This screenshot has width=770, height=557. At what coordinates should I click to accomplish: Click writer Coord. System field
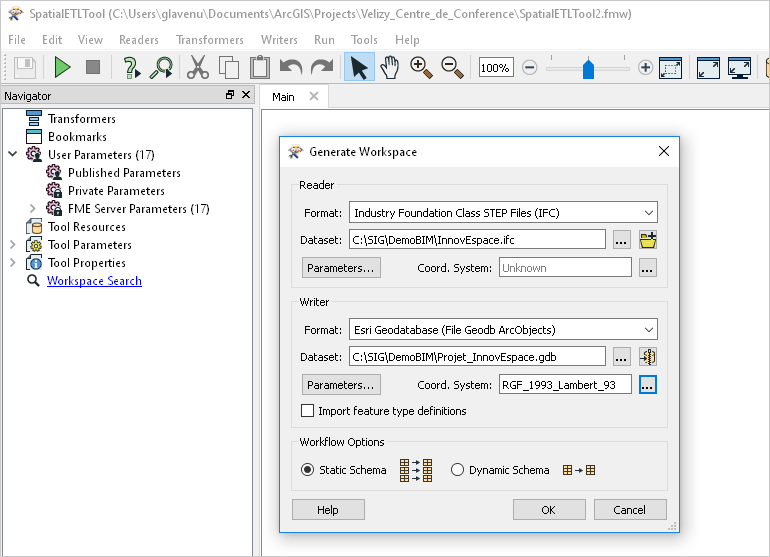tap(565, 385)
